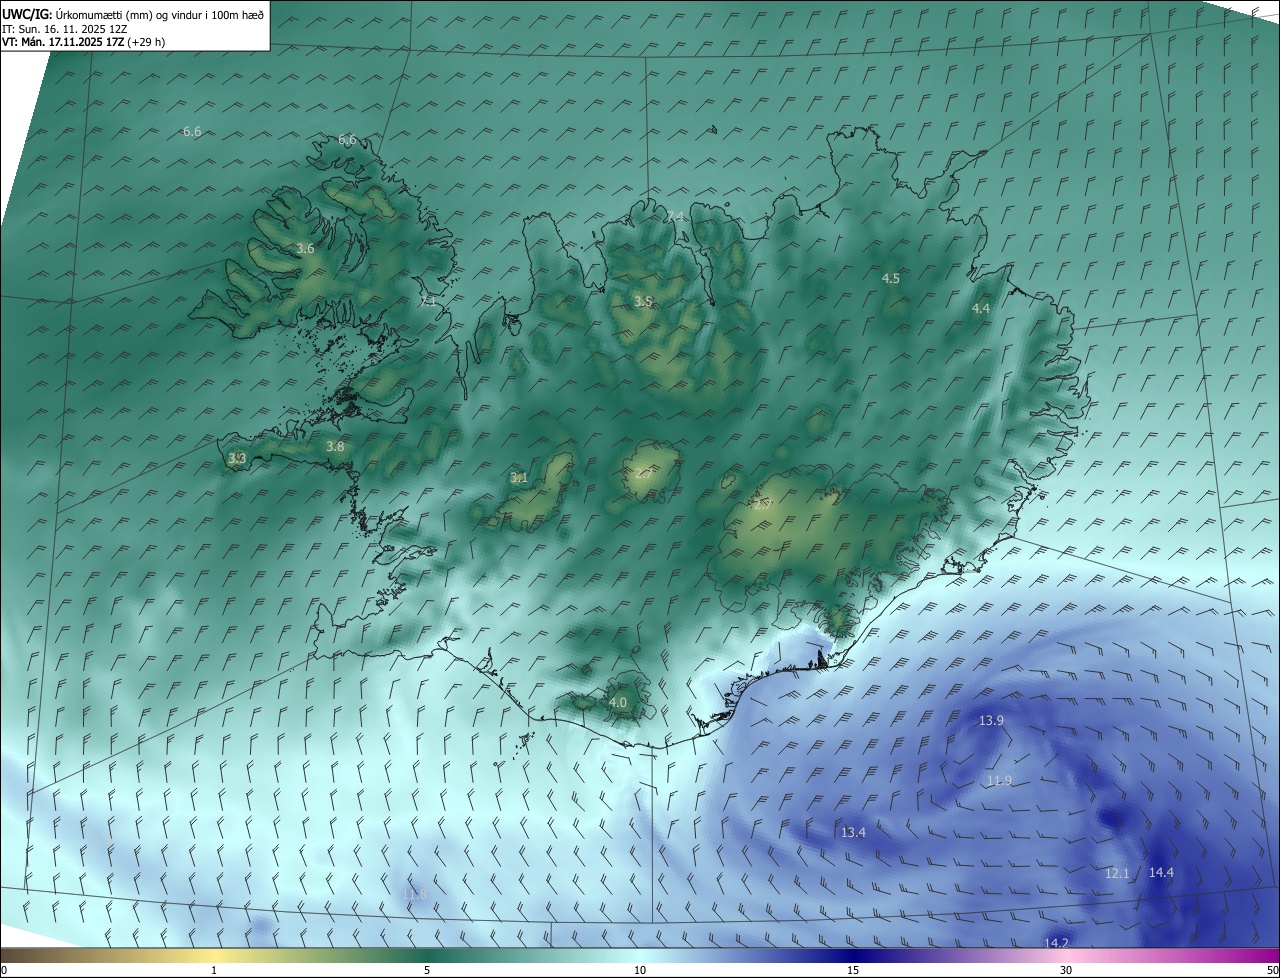Click the 11.9 value label
Image resolution: width=1280 pixels, height=978 pixels.
[999, 780]
